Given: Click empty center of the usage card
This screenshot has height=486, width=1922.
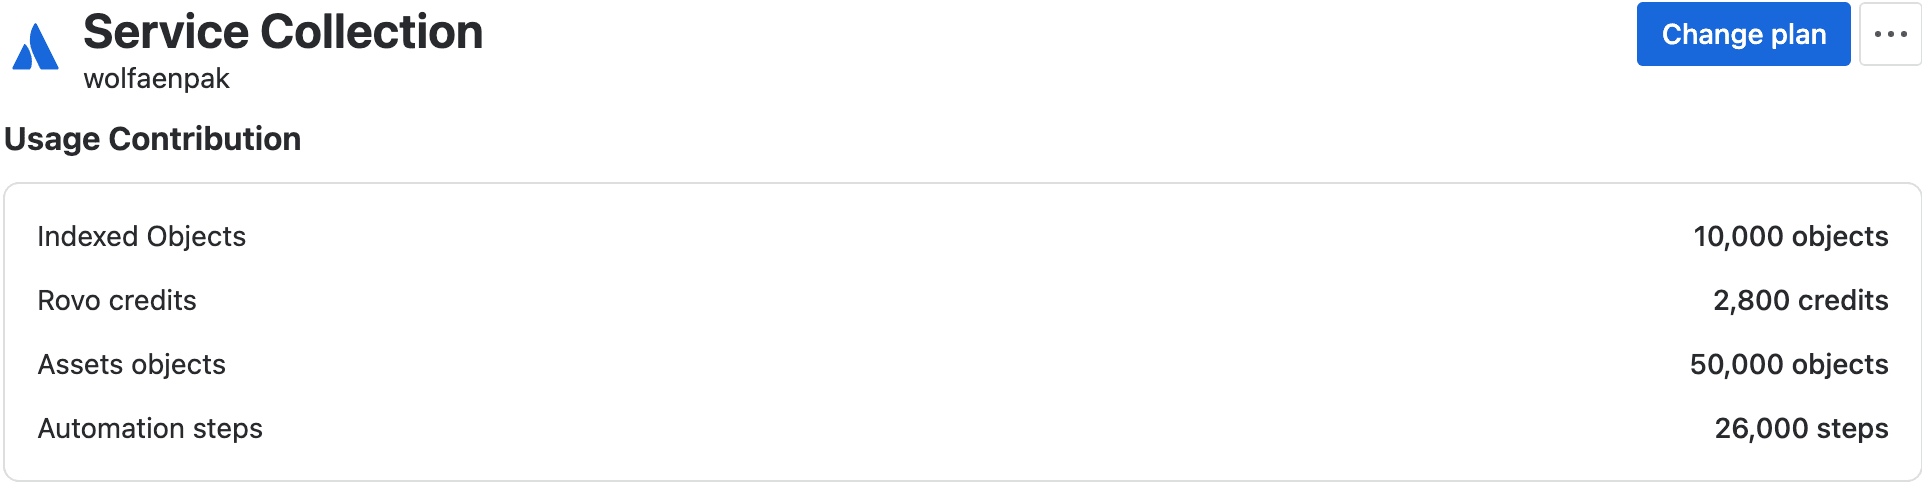Looking at the screenshot, I should [x=960, y=332].
